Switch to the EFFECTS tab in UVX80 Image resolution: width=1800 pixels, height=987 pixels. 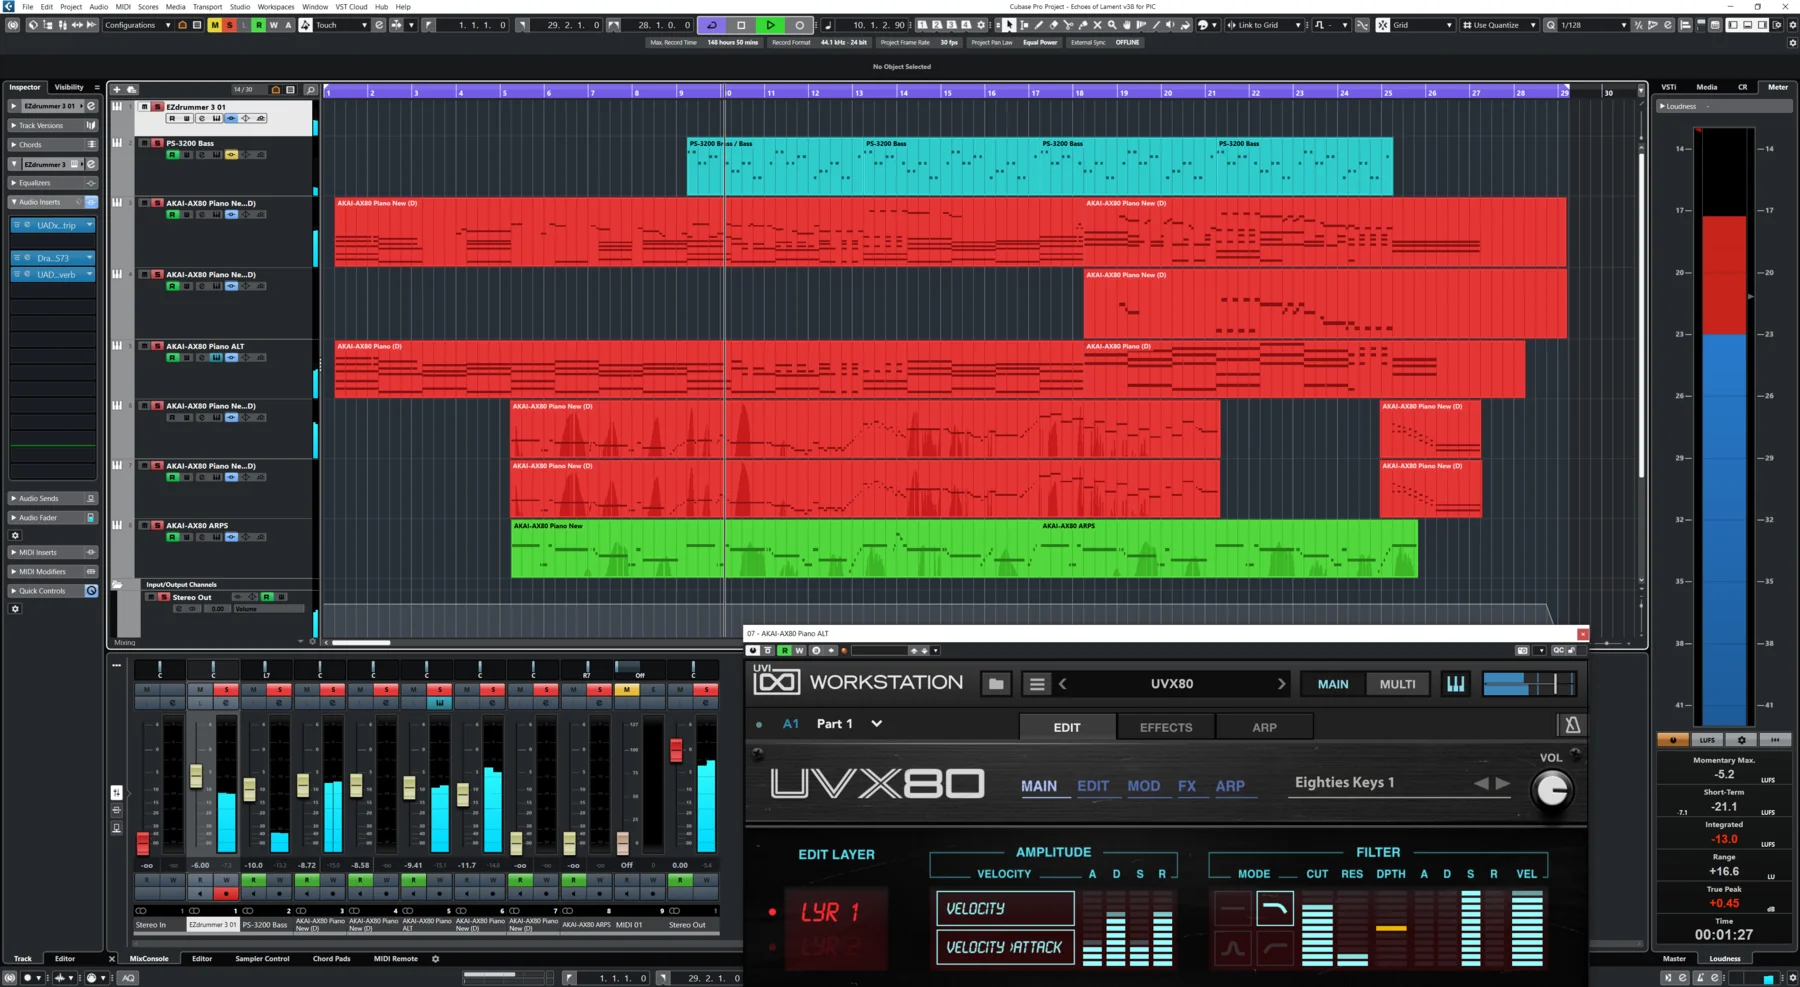[1164, 727]
